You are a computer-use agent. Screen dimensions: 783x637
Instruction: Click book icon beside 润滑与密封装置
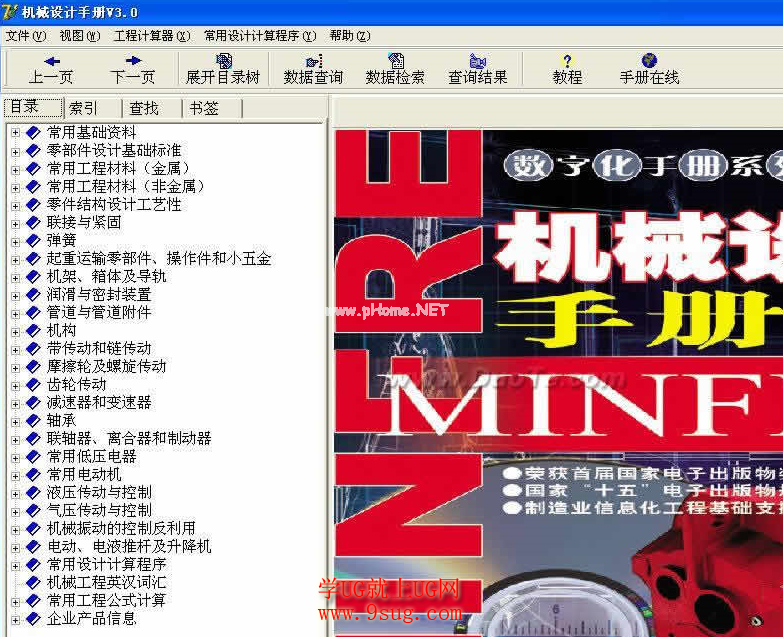click(x=33, y=295)
